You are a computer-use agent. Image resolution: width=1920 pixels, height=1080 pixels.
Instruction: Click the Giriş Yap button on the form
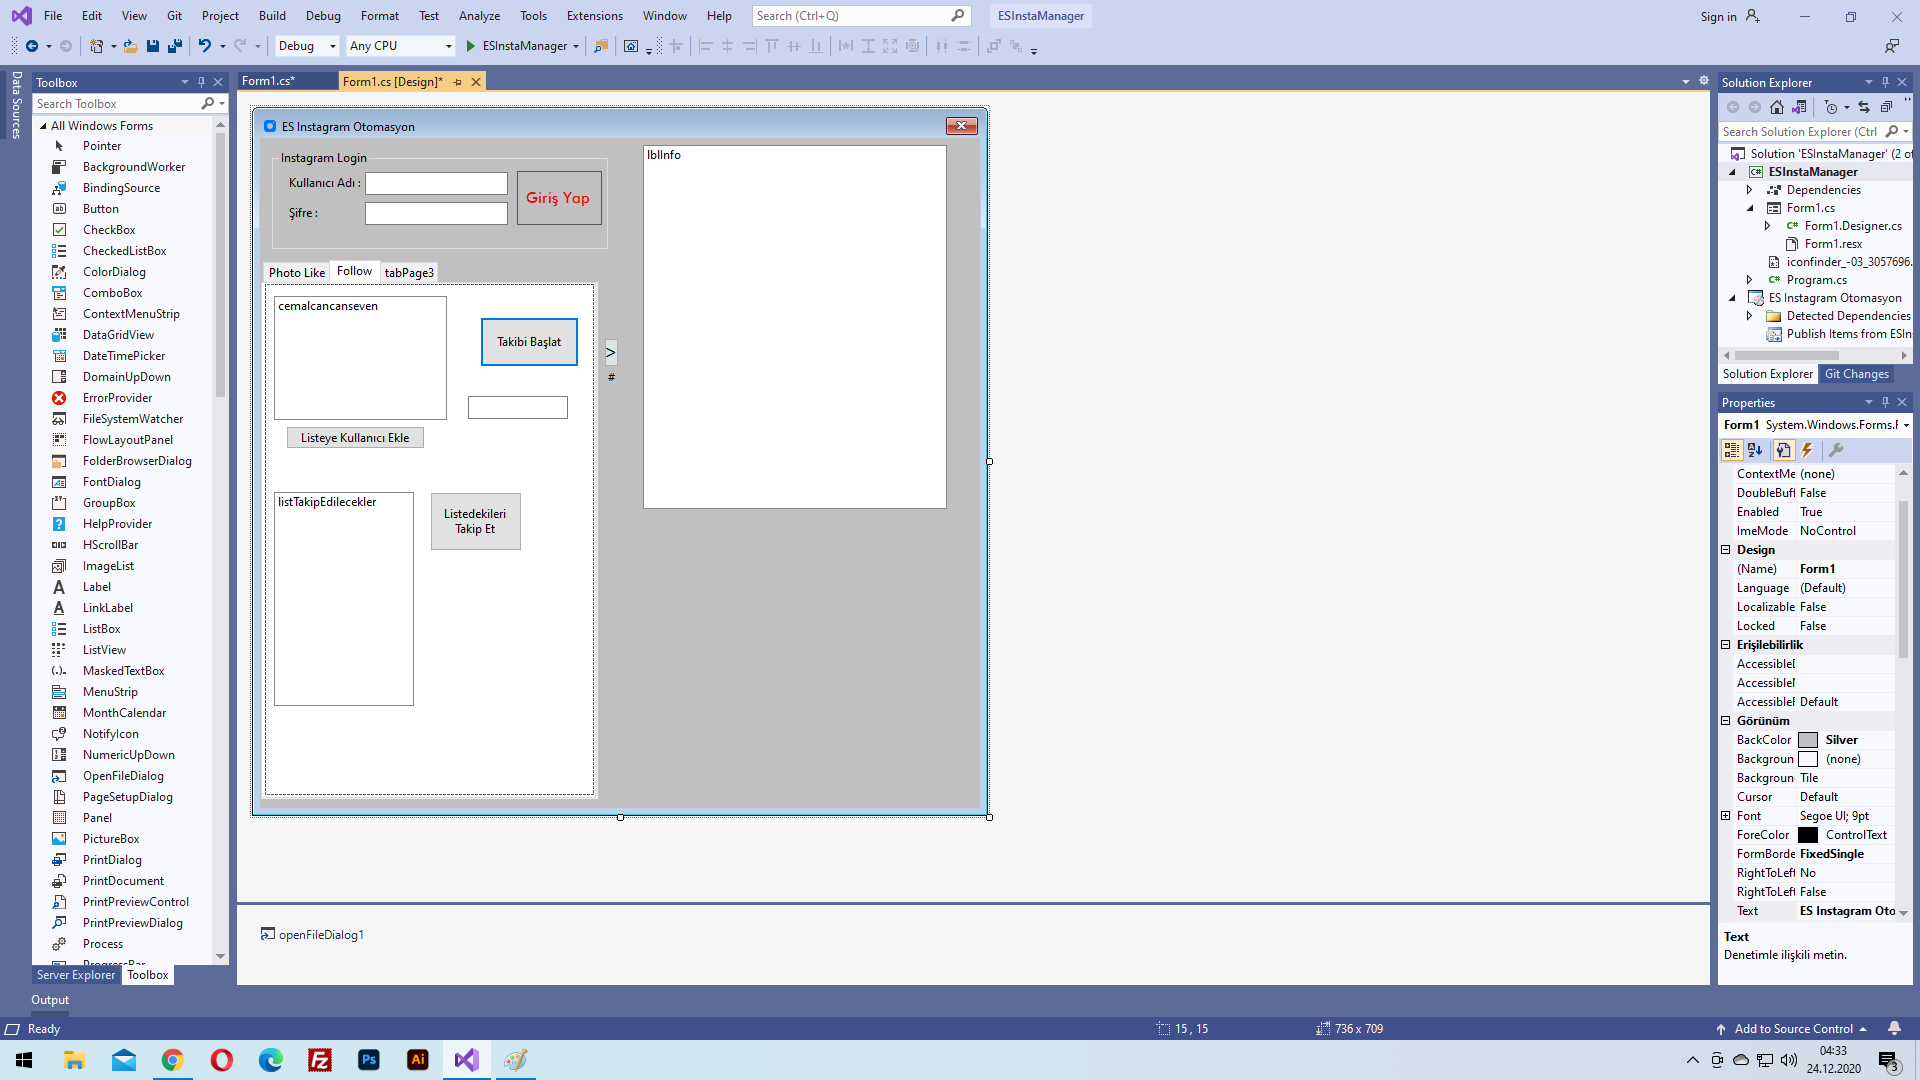[x=559, y=198]
